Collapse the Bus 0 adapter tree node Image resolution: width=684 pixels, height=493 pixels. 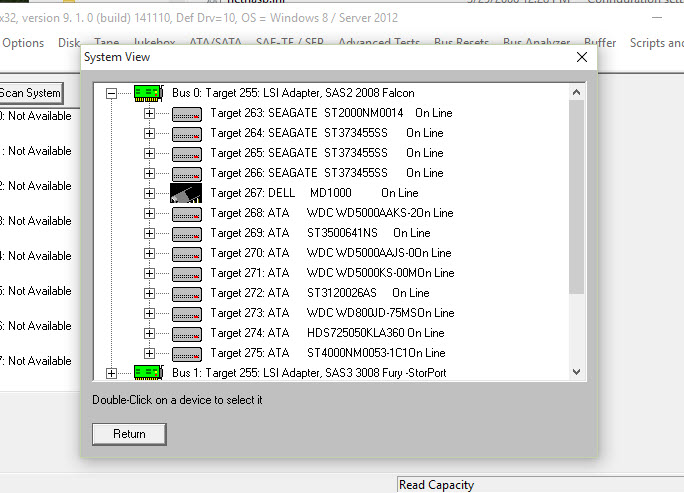click(x=111, y=93)
